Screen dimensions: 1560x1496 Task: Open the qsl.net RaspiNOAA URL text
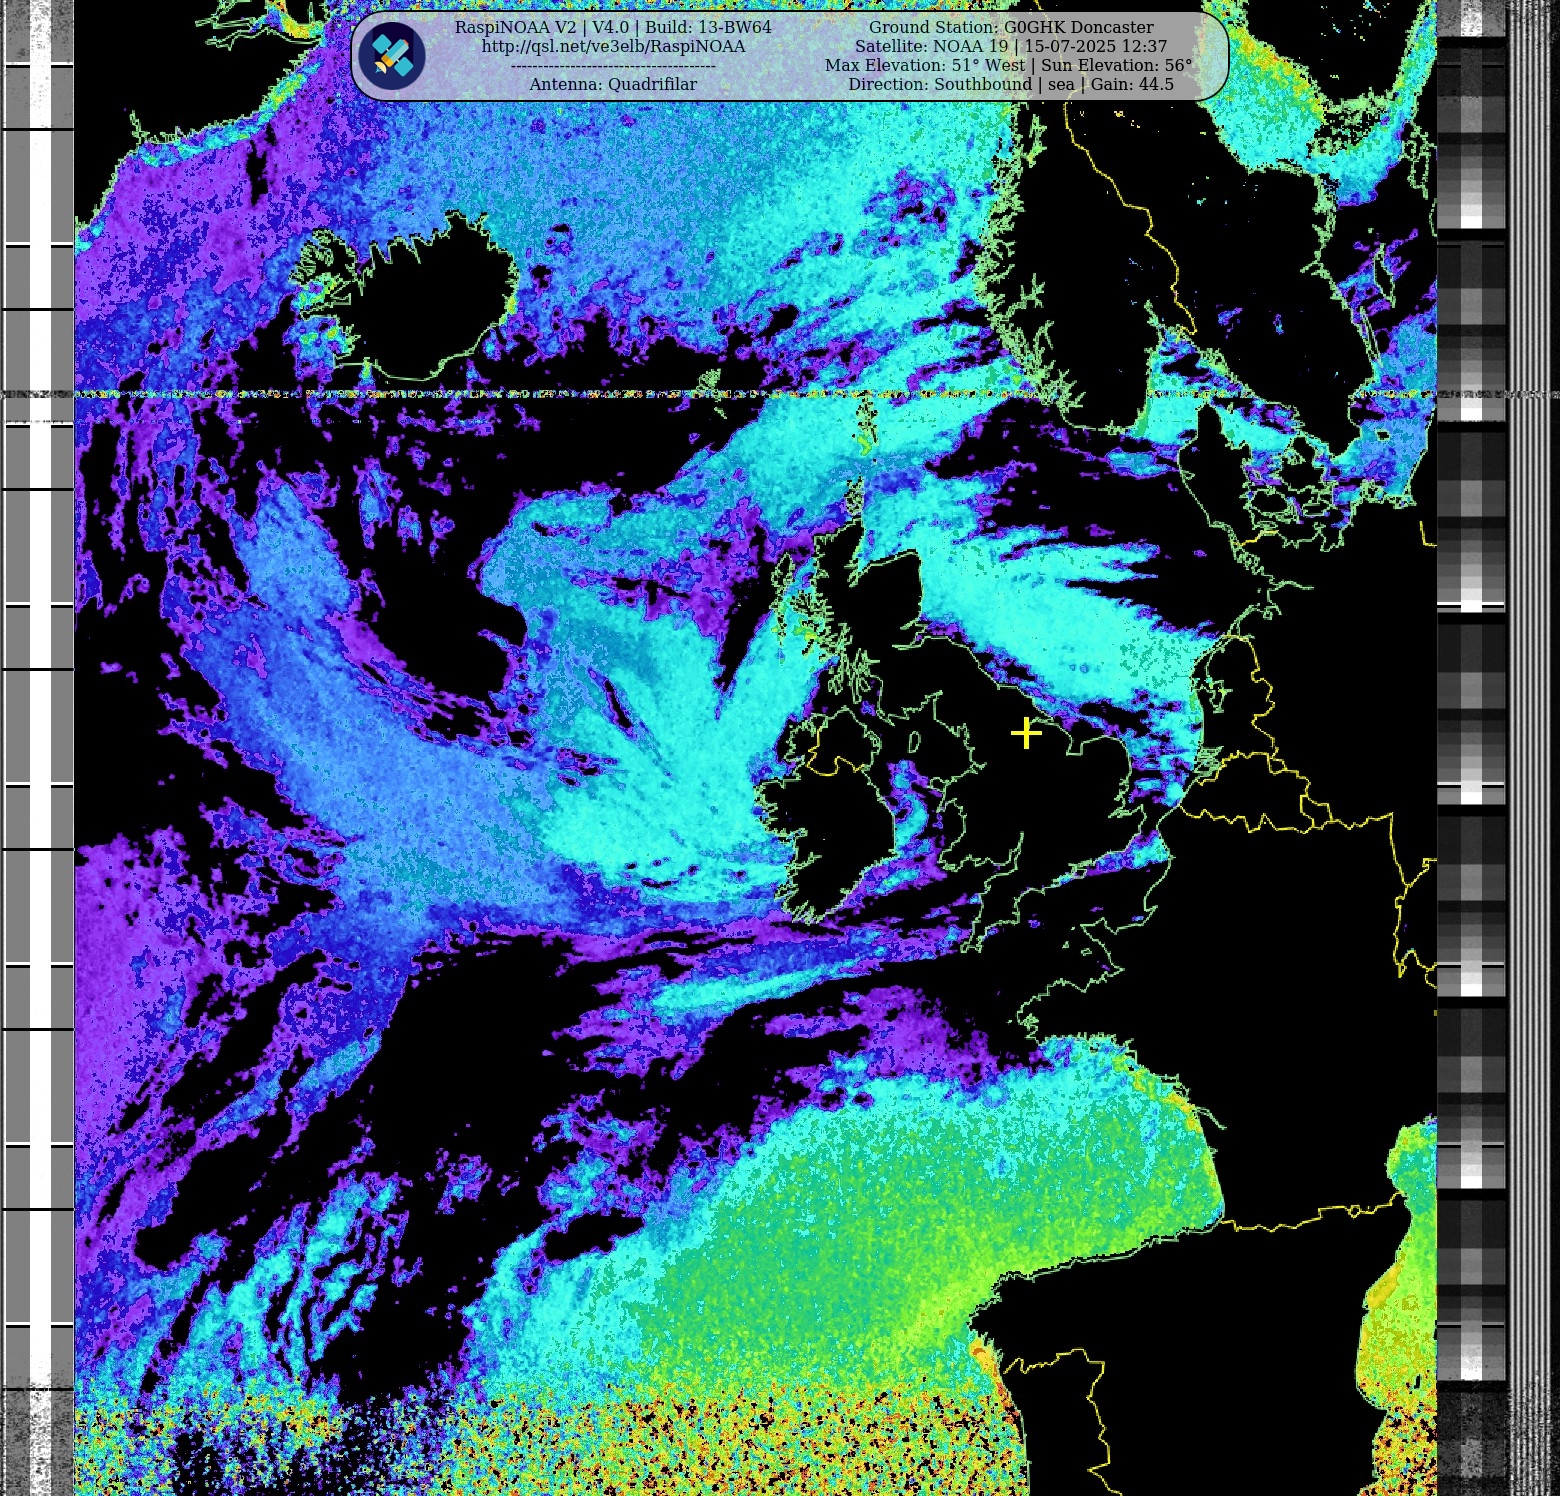coord(613,46)
